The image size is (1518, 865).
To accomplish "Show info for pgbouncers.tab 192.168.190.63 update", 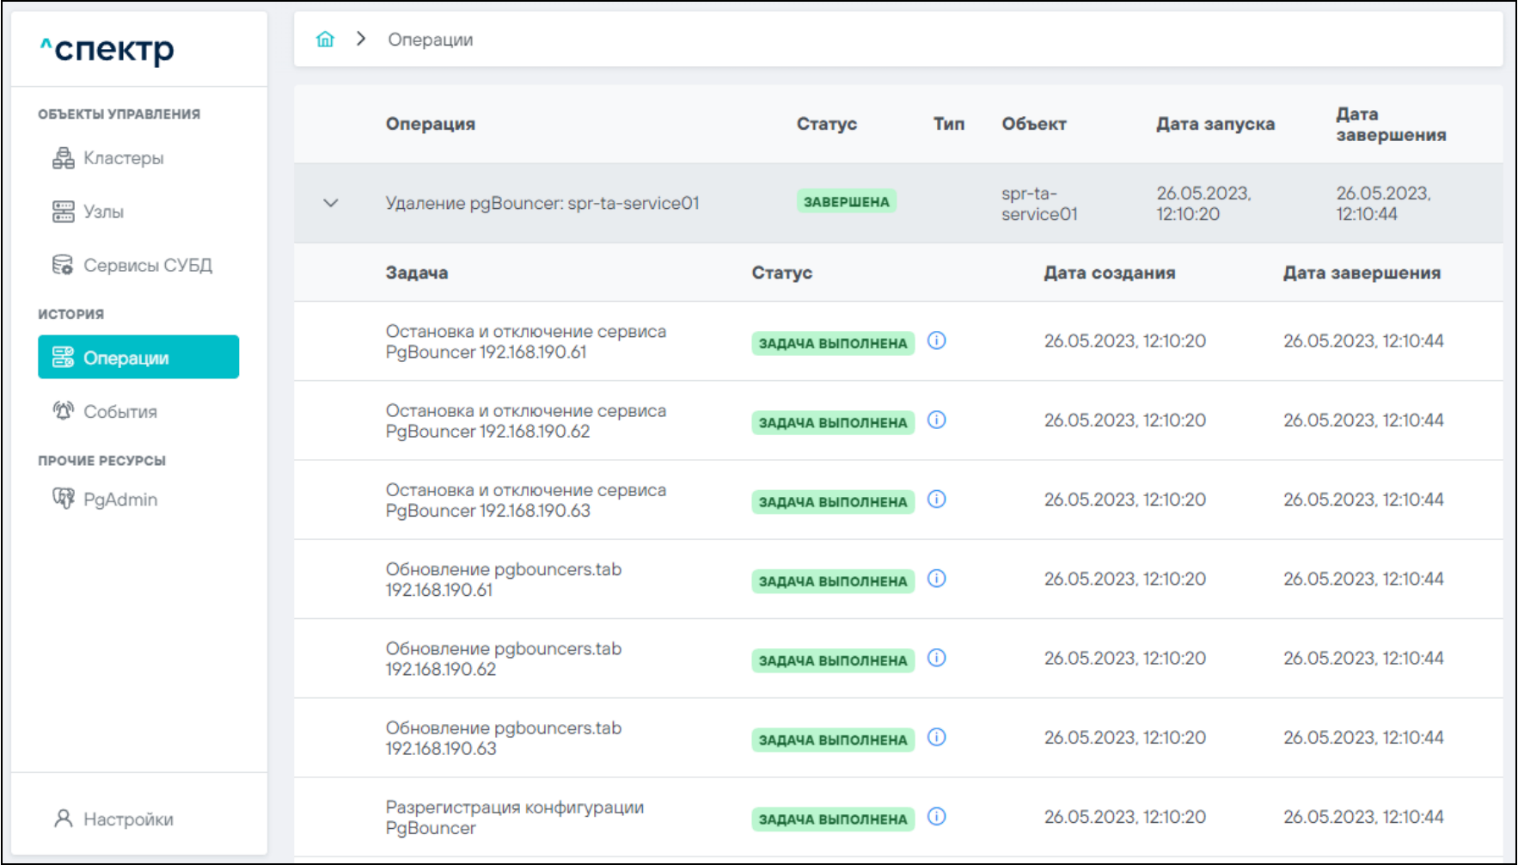I will (x=937, y=737).
